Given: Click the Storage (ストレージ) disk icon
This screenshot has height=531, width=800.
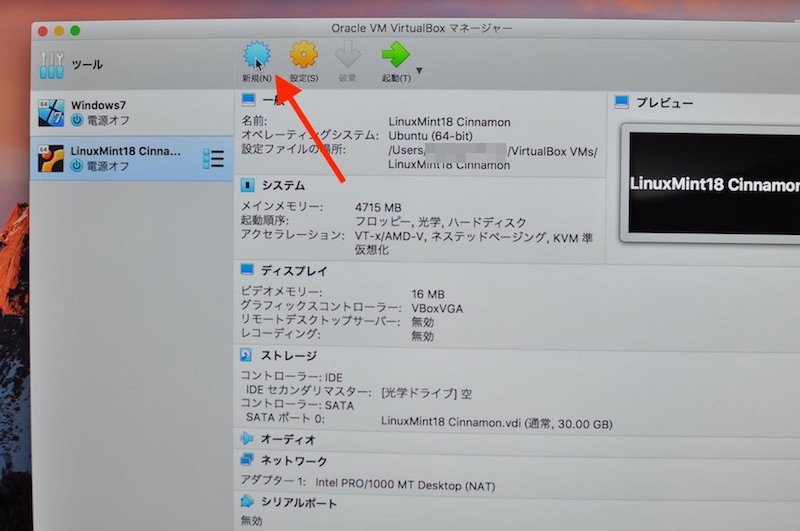Looking at the screenshot, I should click(246, 355).
